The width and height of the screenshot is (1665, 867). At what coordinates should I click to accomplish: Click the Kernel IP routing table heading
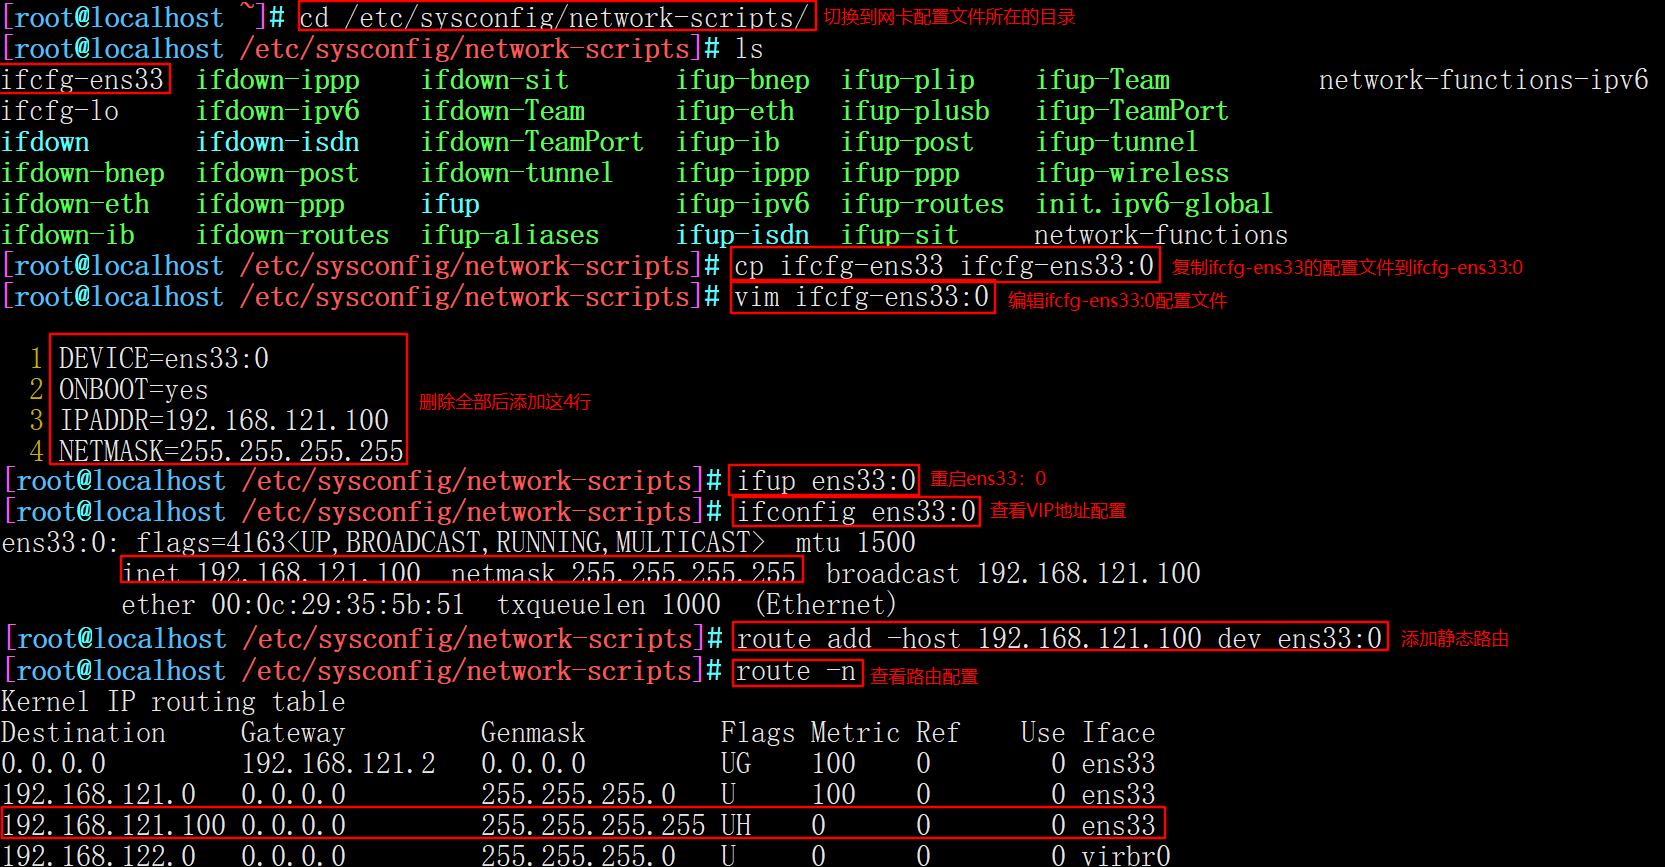tap(173, 702)
